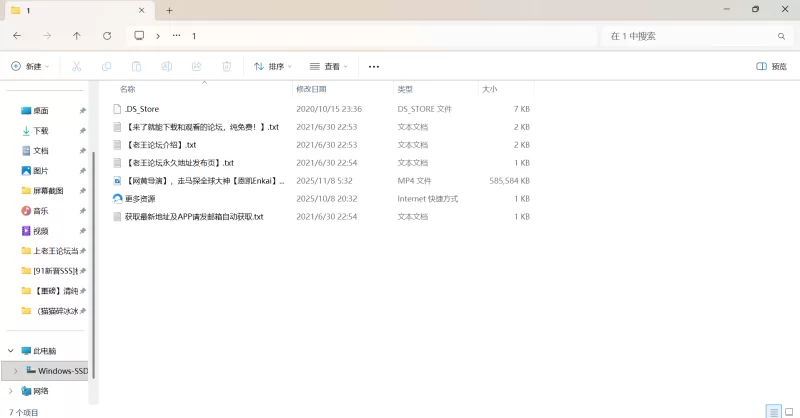Close the tab named "1"
The height and width of the screenshot is (418, 800).
pos(141,10)
